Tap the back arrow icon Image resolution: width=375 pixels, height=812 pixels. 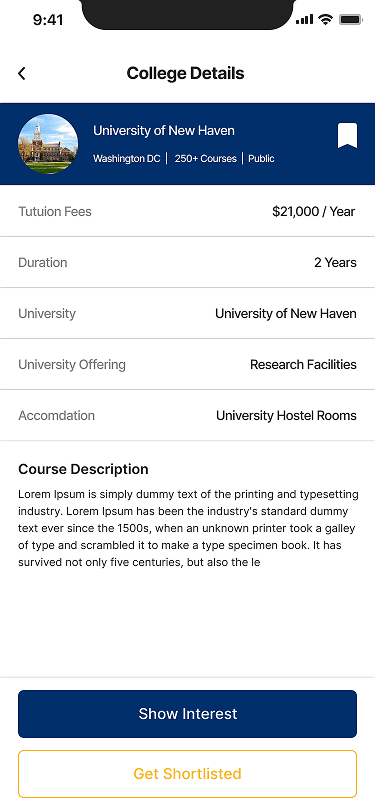[22, 74]
